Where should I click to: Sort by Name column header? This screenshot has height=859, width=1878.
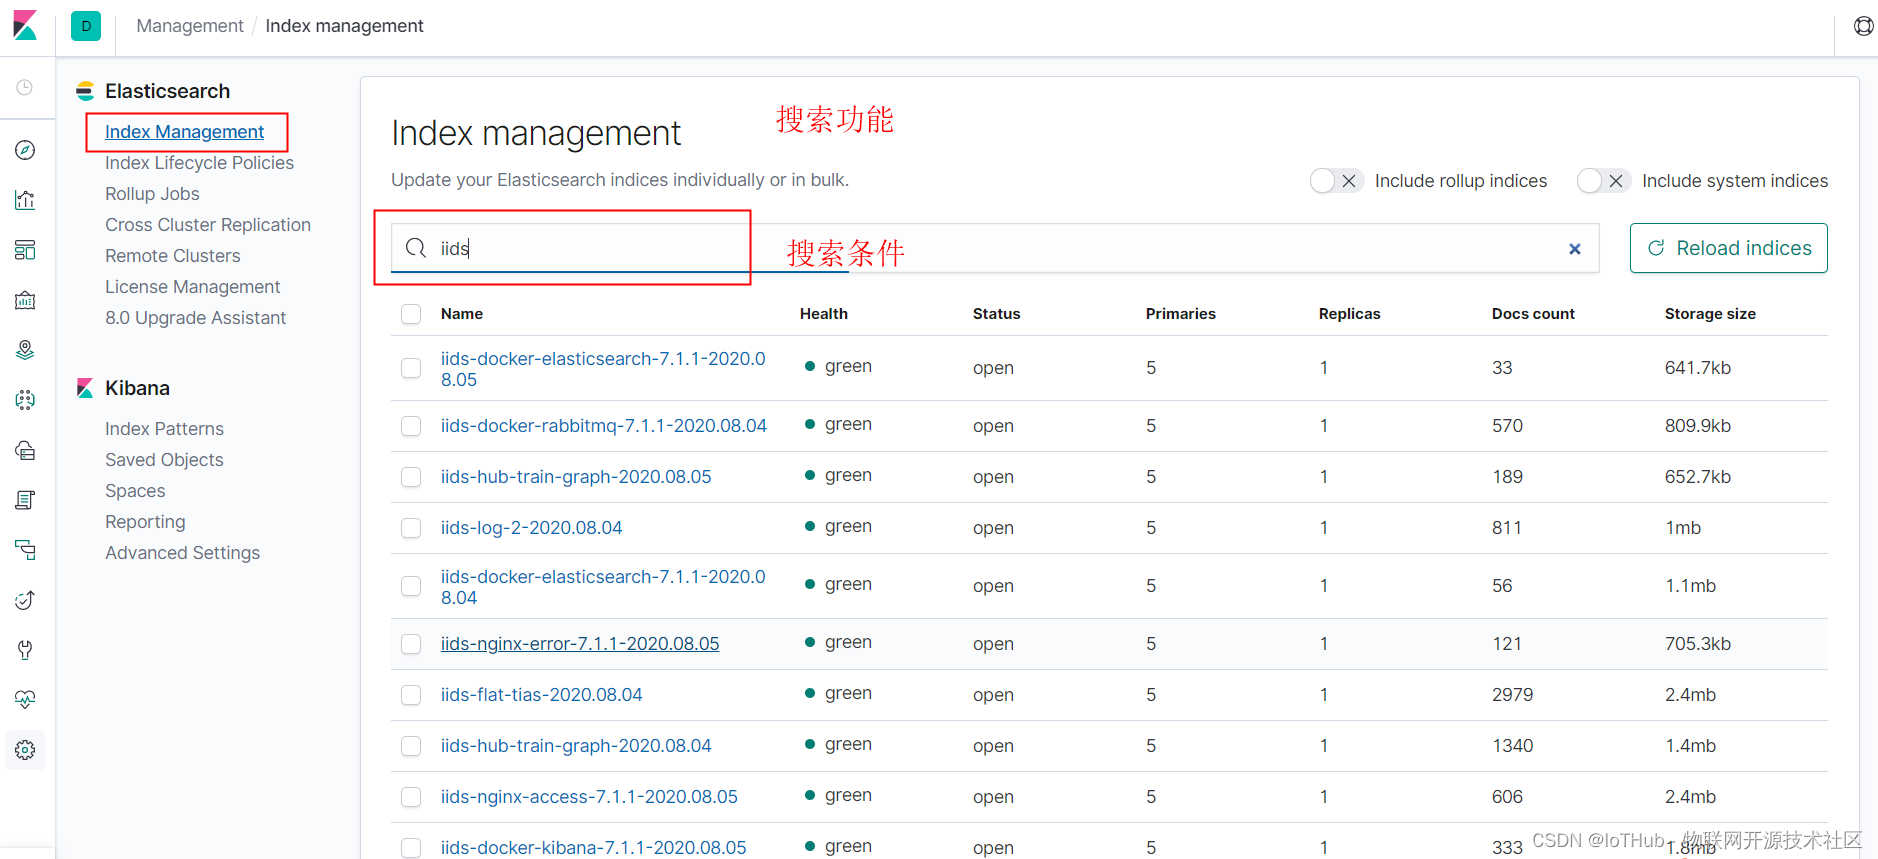point(462,314)
